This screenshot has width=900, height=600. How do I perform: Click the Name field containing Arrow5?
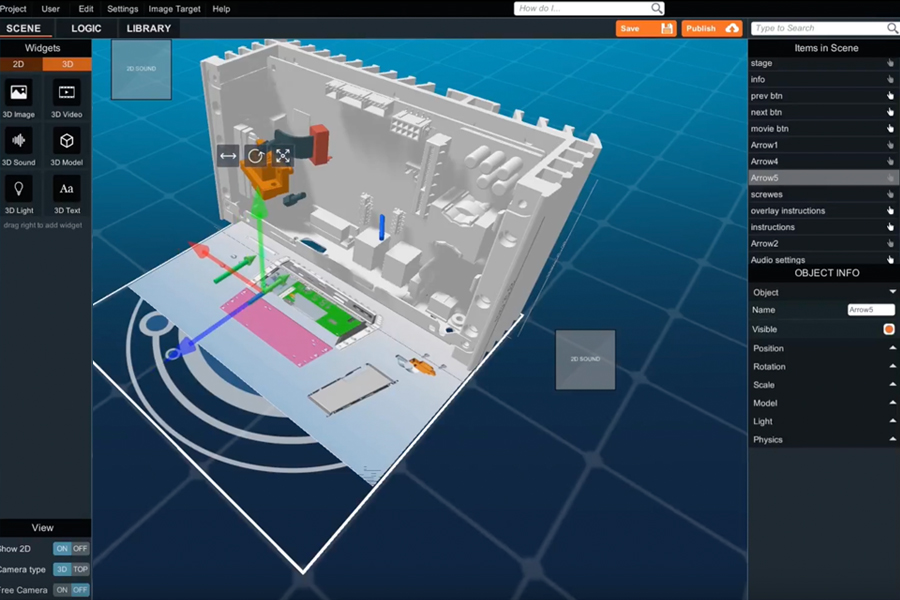point(871,309)
